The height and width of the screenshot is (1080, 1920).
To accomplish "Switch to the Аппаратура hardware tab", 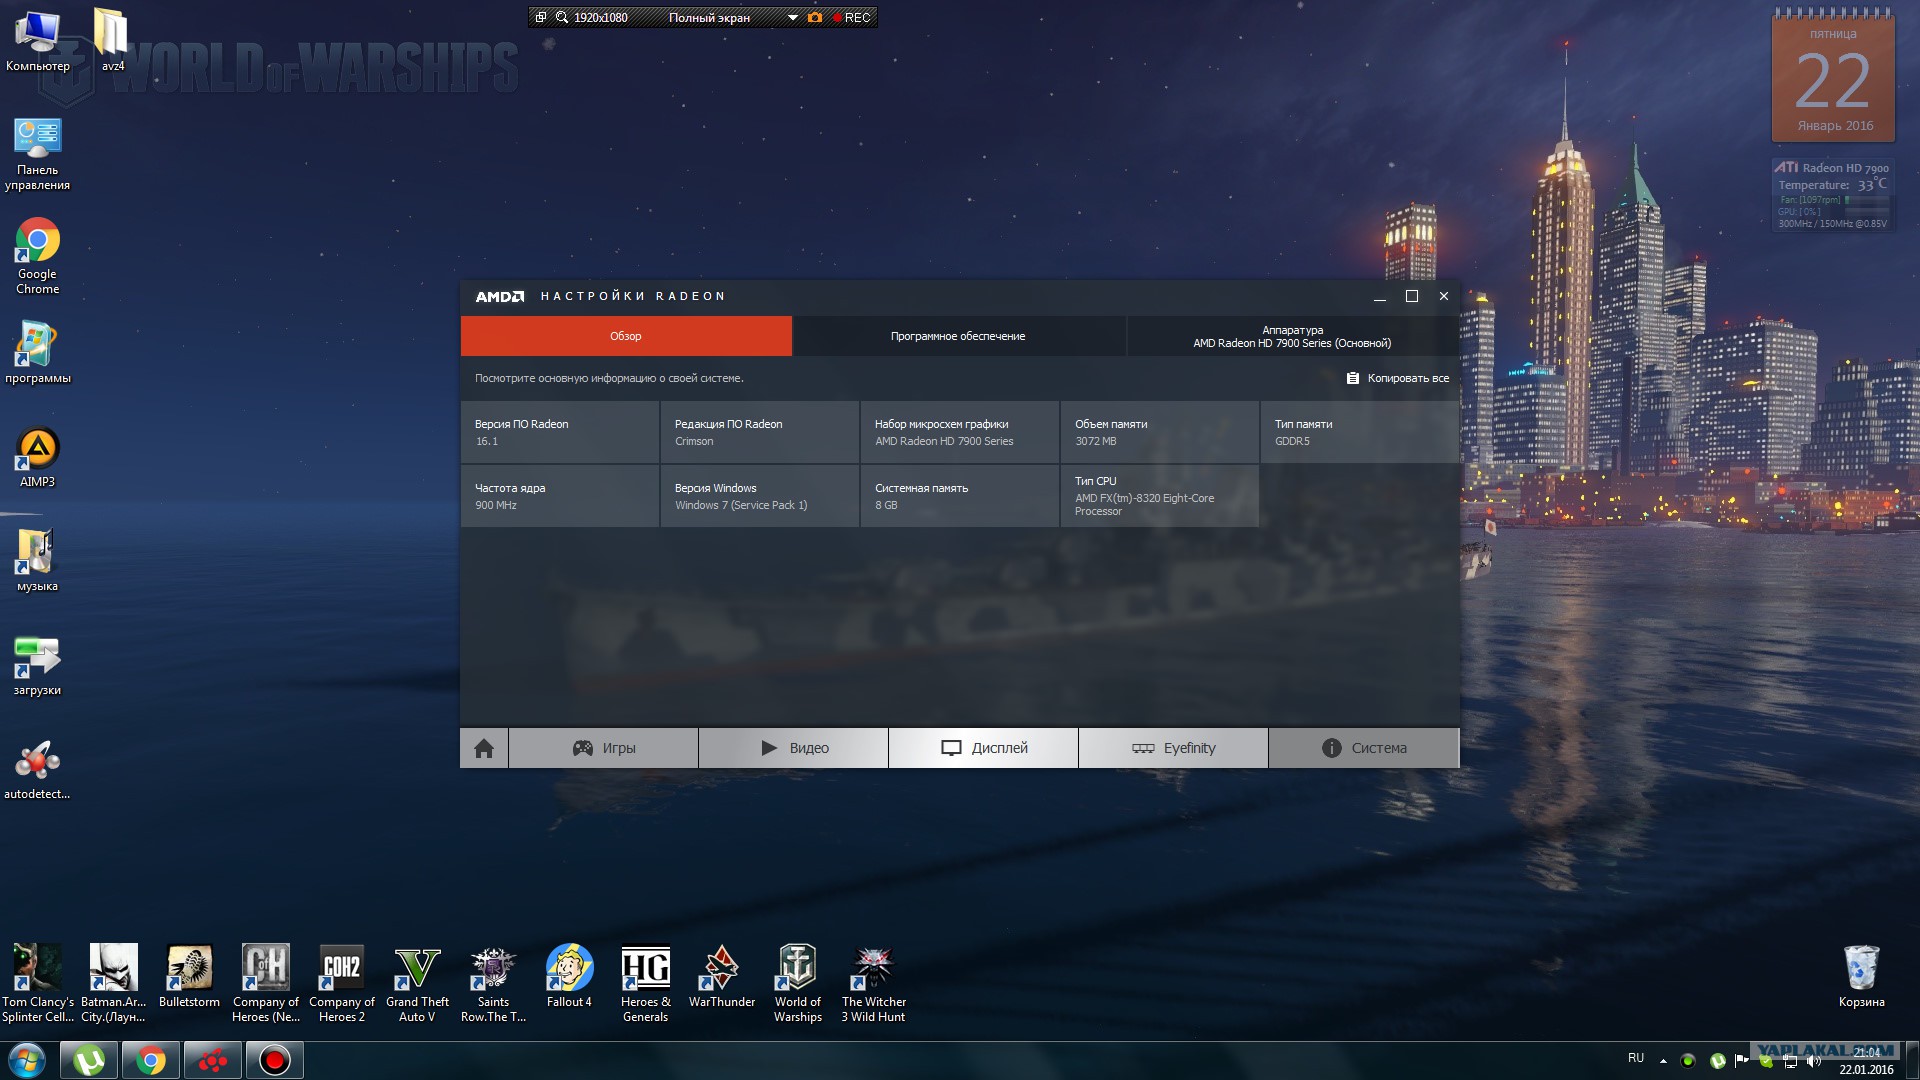I will click(1292, 336).
